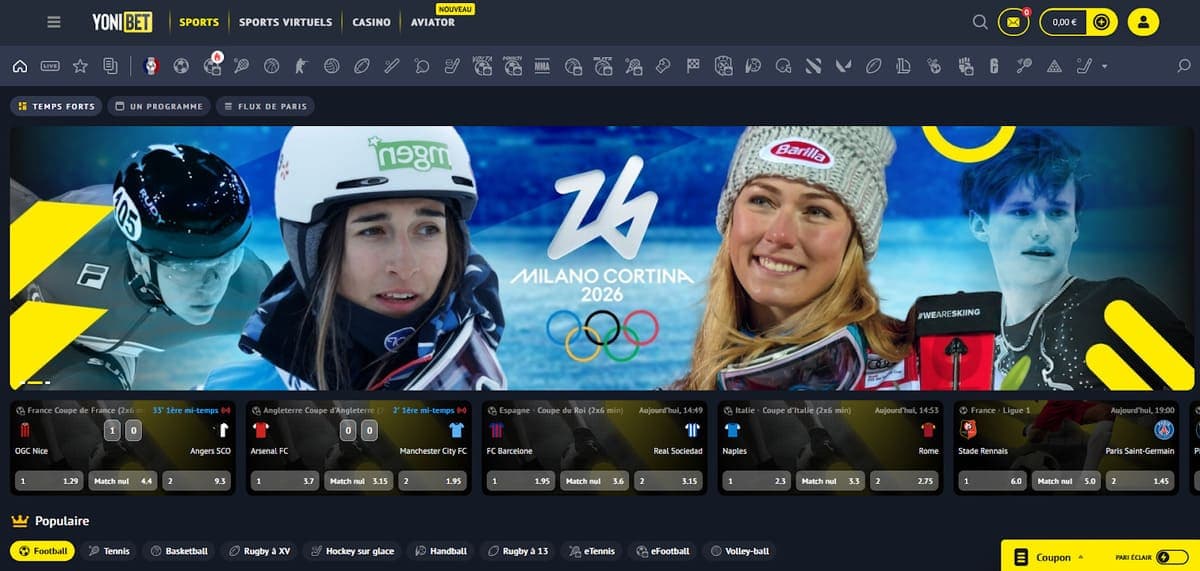1200x571 pixels.
Task: Select Football popular filter chip
Action: click(42, 551)
